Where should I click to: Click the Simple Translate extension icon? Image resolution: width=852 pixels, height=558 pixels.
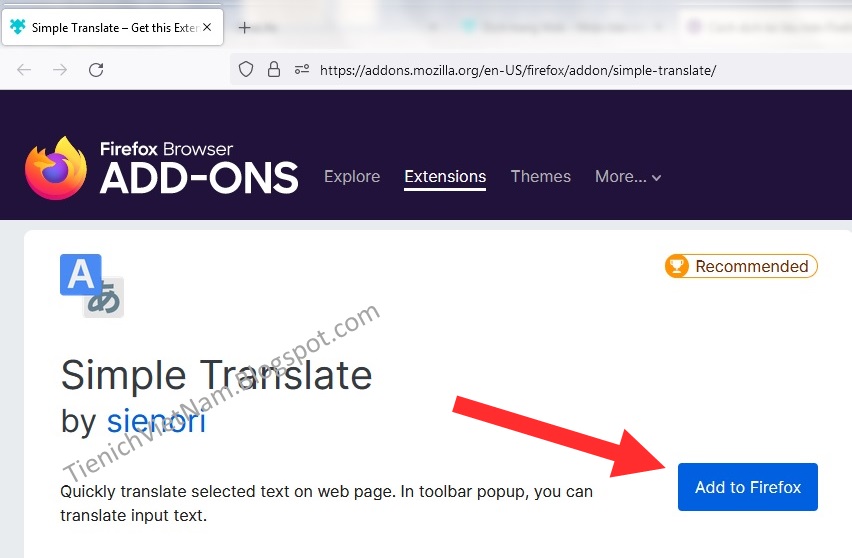tap(92, 286)
